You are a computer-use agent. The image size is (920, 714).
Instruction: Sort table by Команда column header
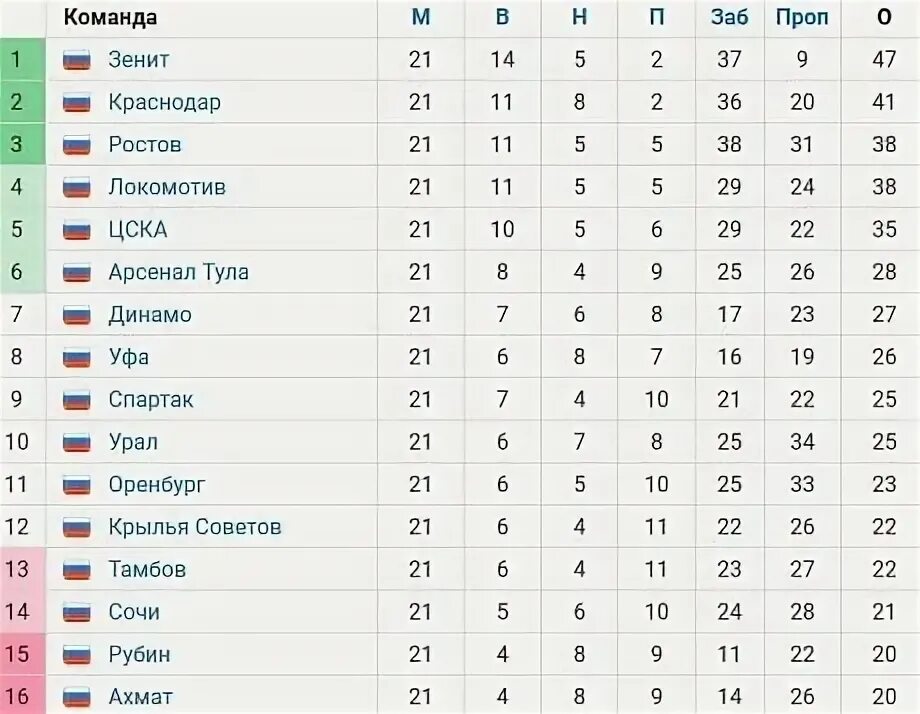point(110,17)
